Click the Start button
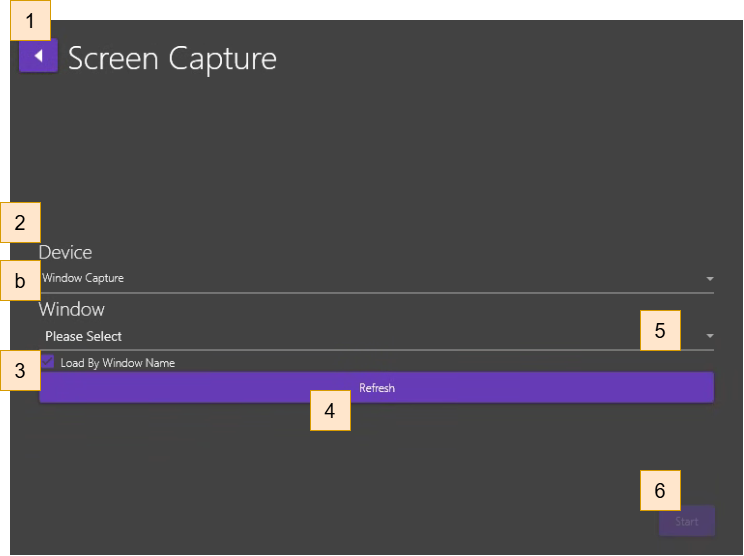 coord(686,521)
